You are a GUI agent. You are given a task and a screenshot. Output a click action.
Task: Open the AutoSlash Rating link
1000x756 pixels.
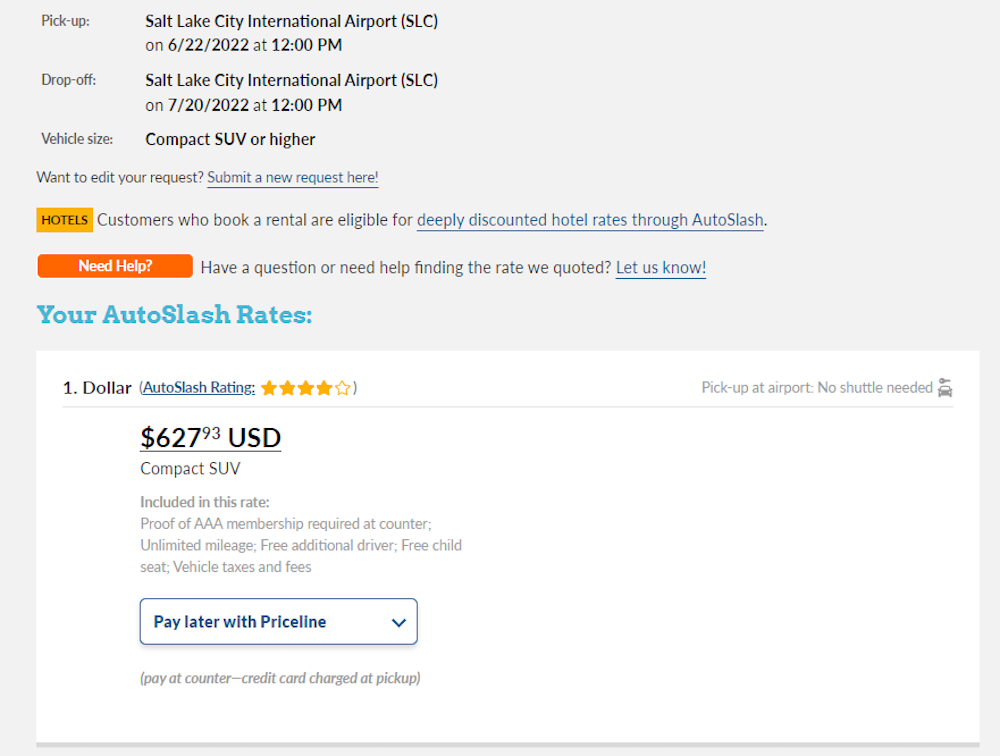199,388
